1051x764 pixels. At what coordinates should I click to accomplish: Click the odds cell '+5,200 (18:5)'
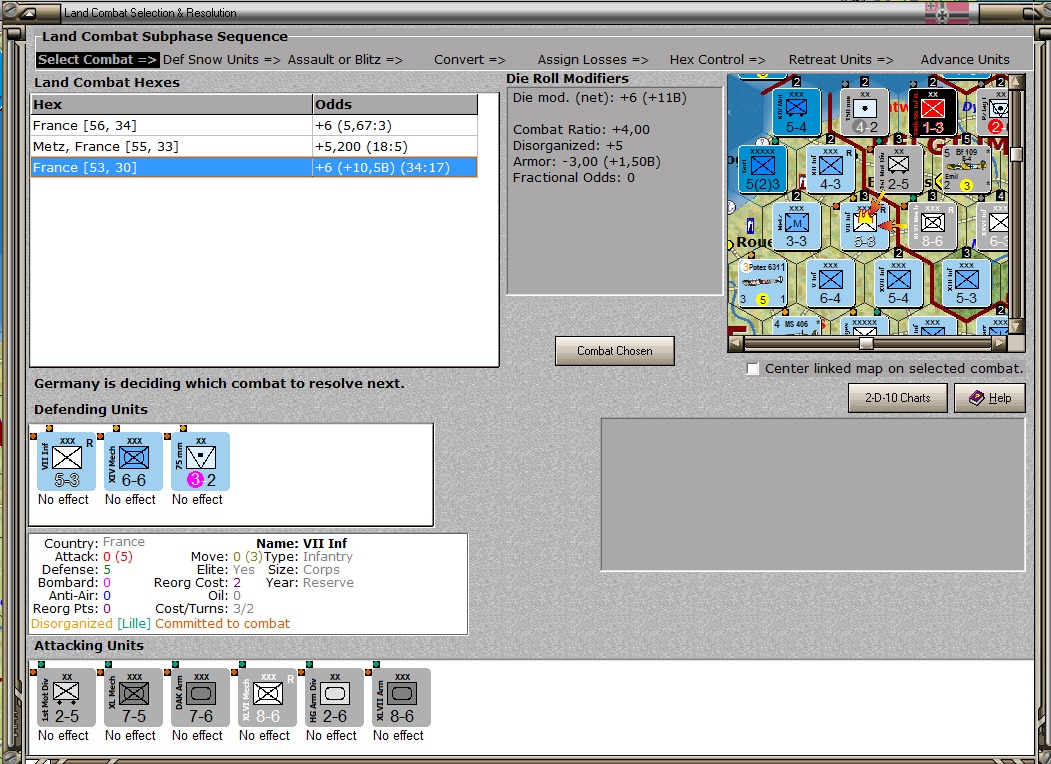[x=395, y=146]
